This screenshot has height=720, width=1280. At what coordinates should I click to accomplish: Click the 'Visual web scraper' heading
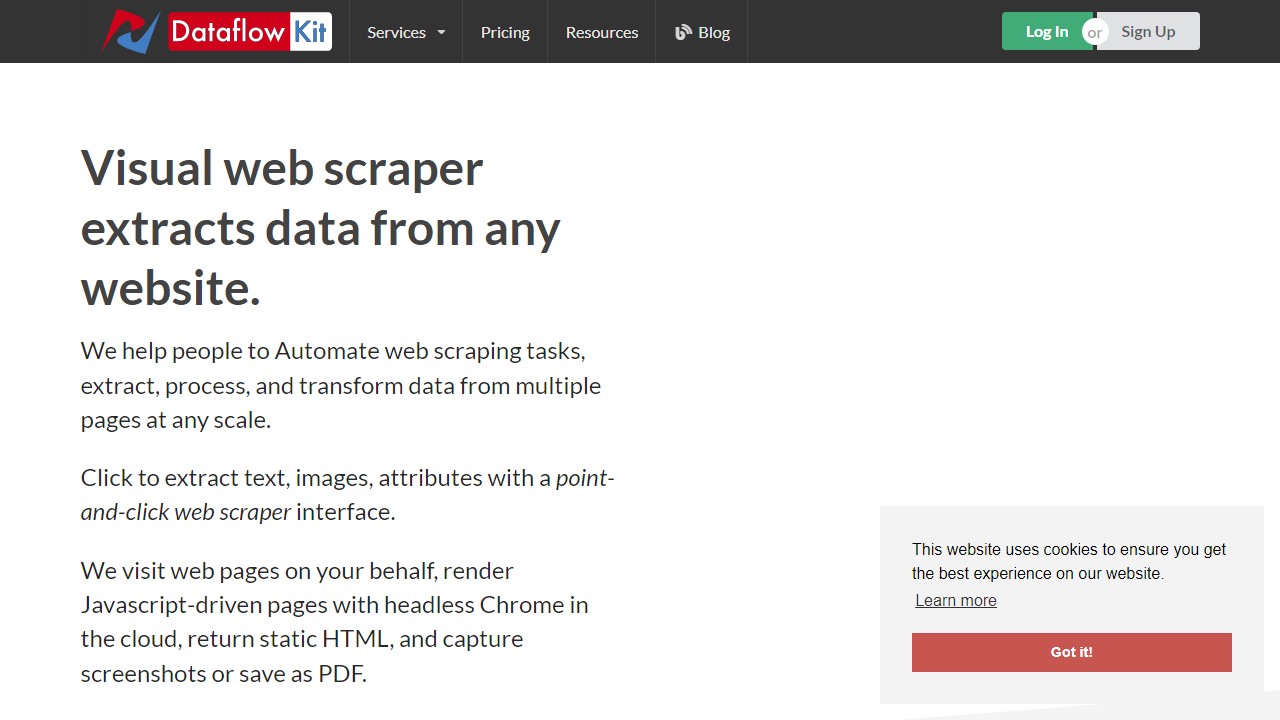(x=321, y=228)
